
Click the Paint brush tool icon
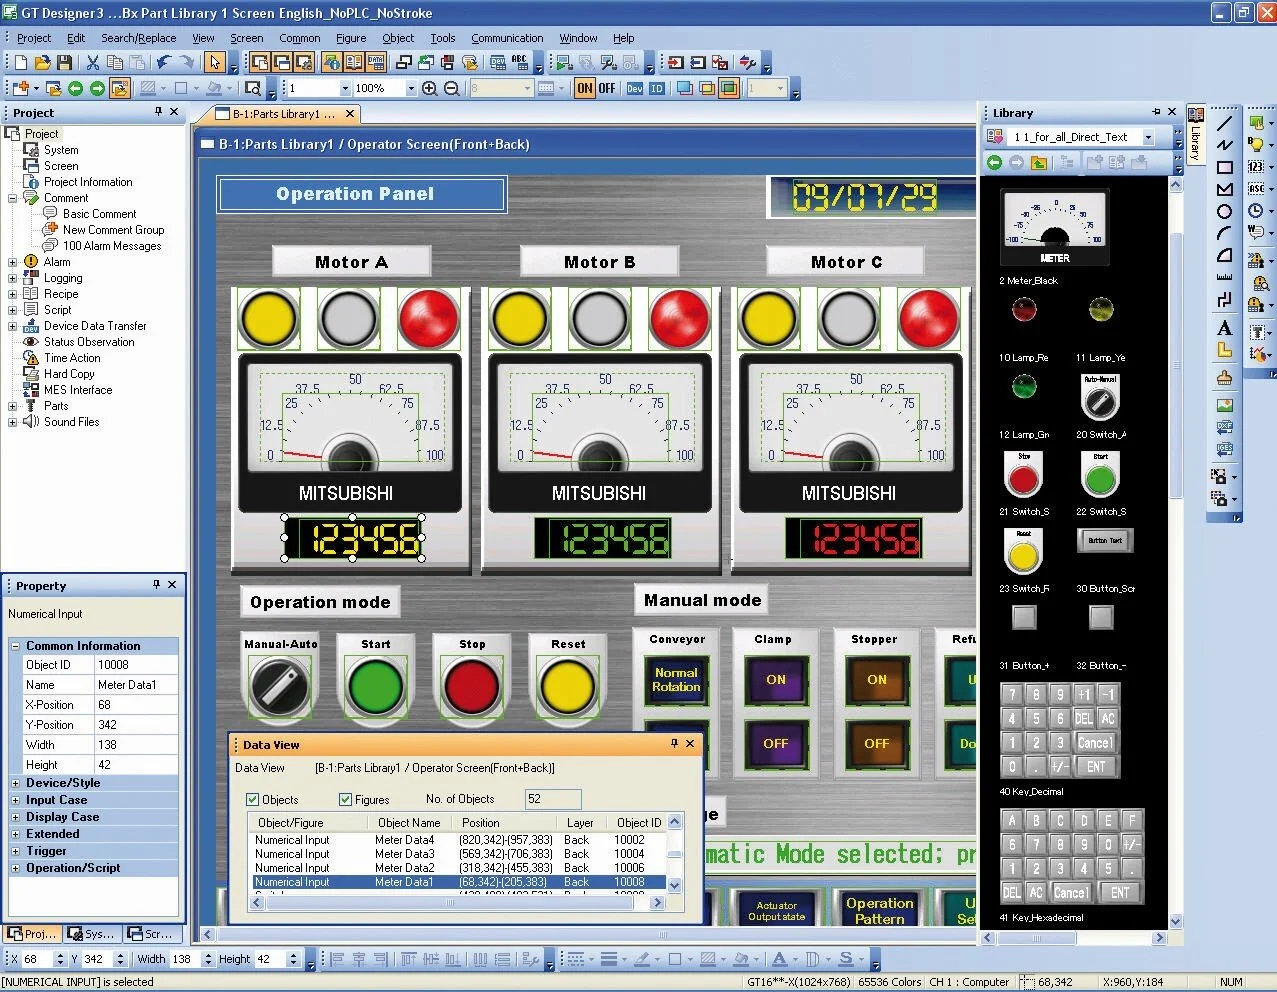click(1224, 377)
